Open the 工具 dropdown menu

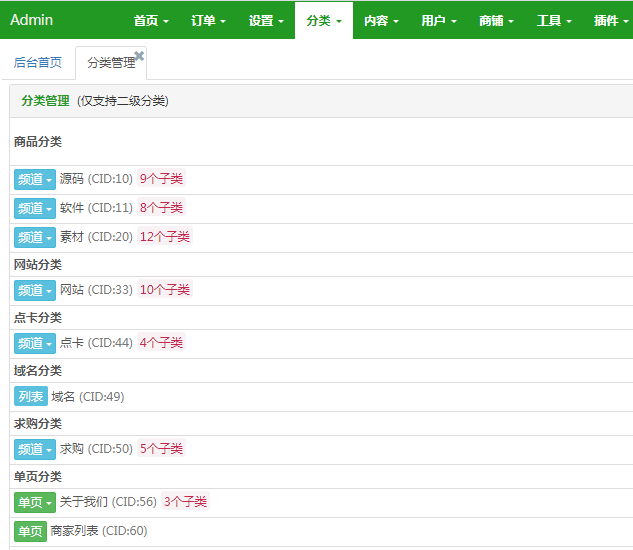554,20
